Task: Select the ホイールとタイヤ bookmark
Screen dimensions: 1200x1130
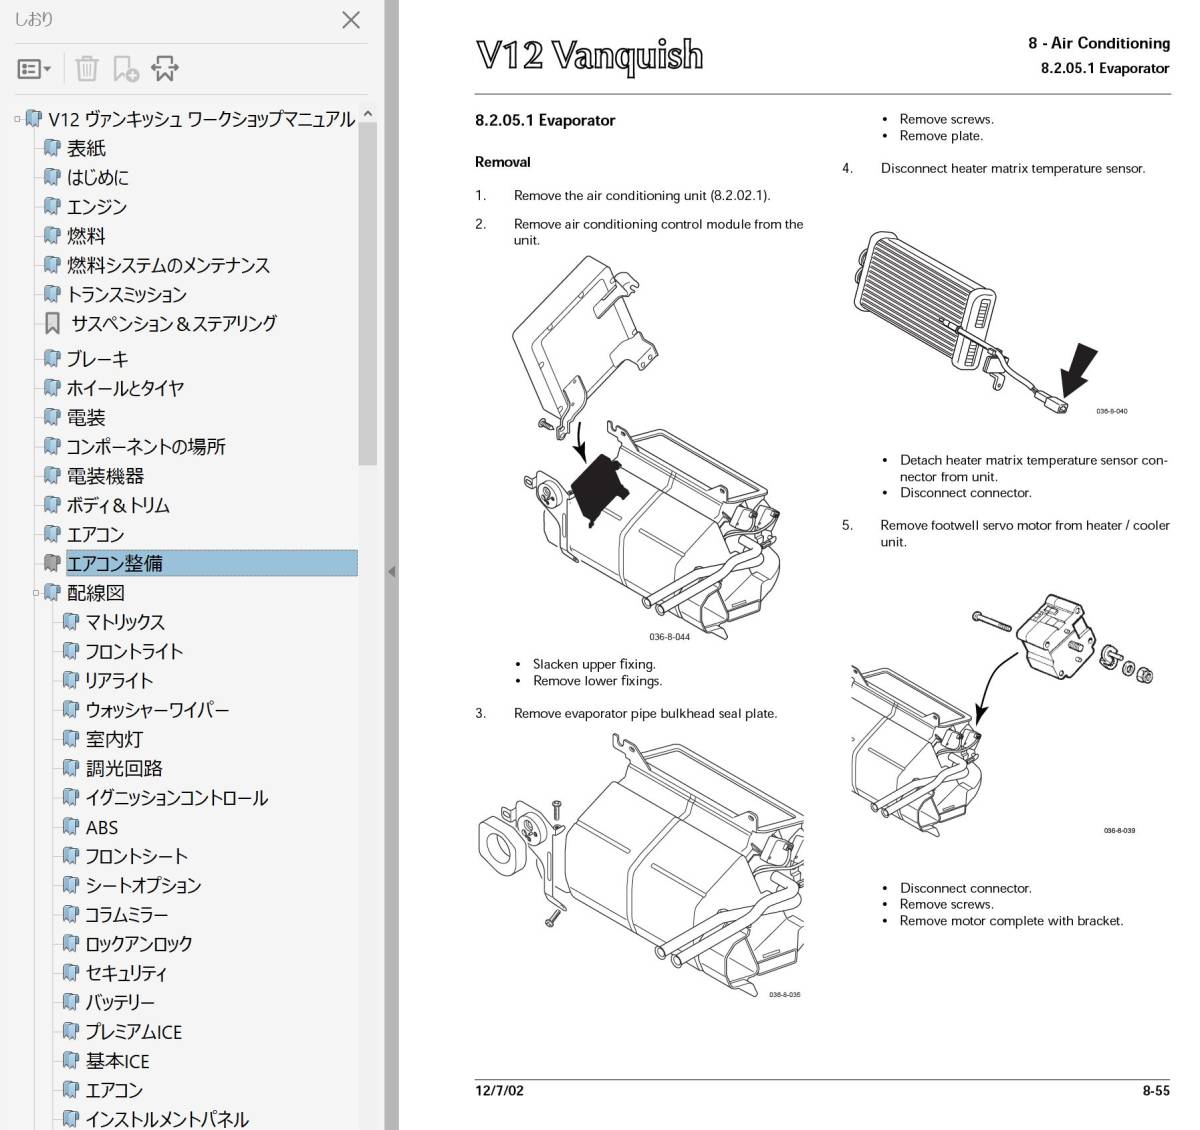Action: 125,387
